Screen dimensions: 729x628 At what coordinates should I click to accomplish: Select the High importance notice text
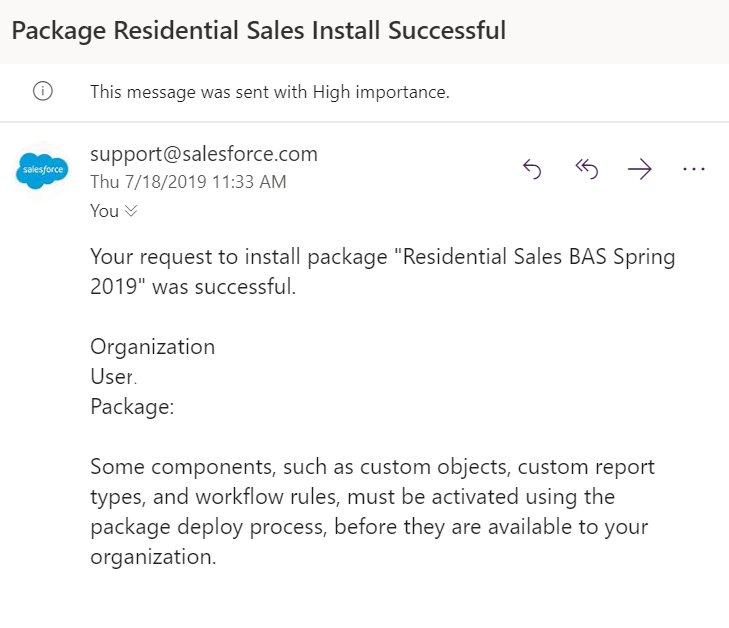coord(270,92)
